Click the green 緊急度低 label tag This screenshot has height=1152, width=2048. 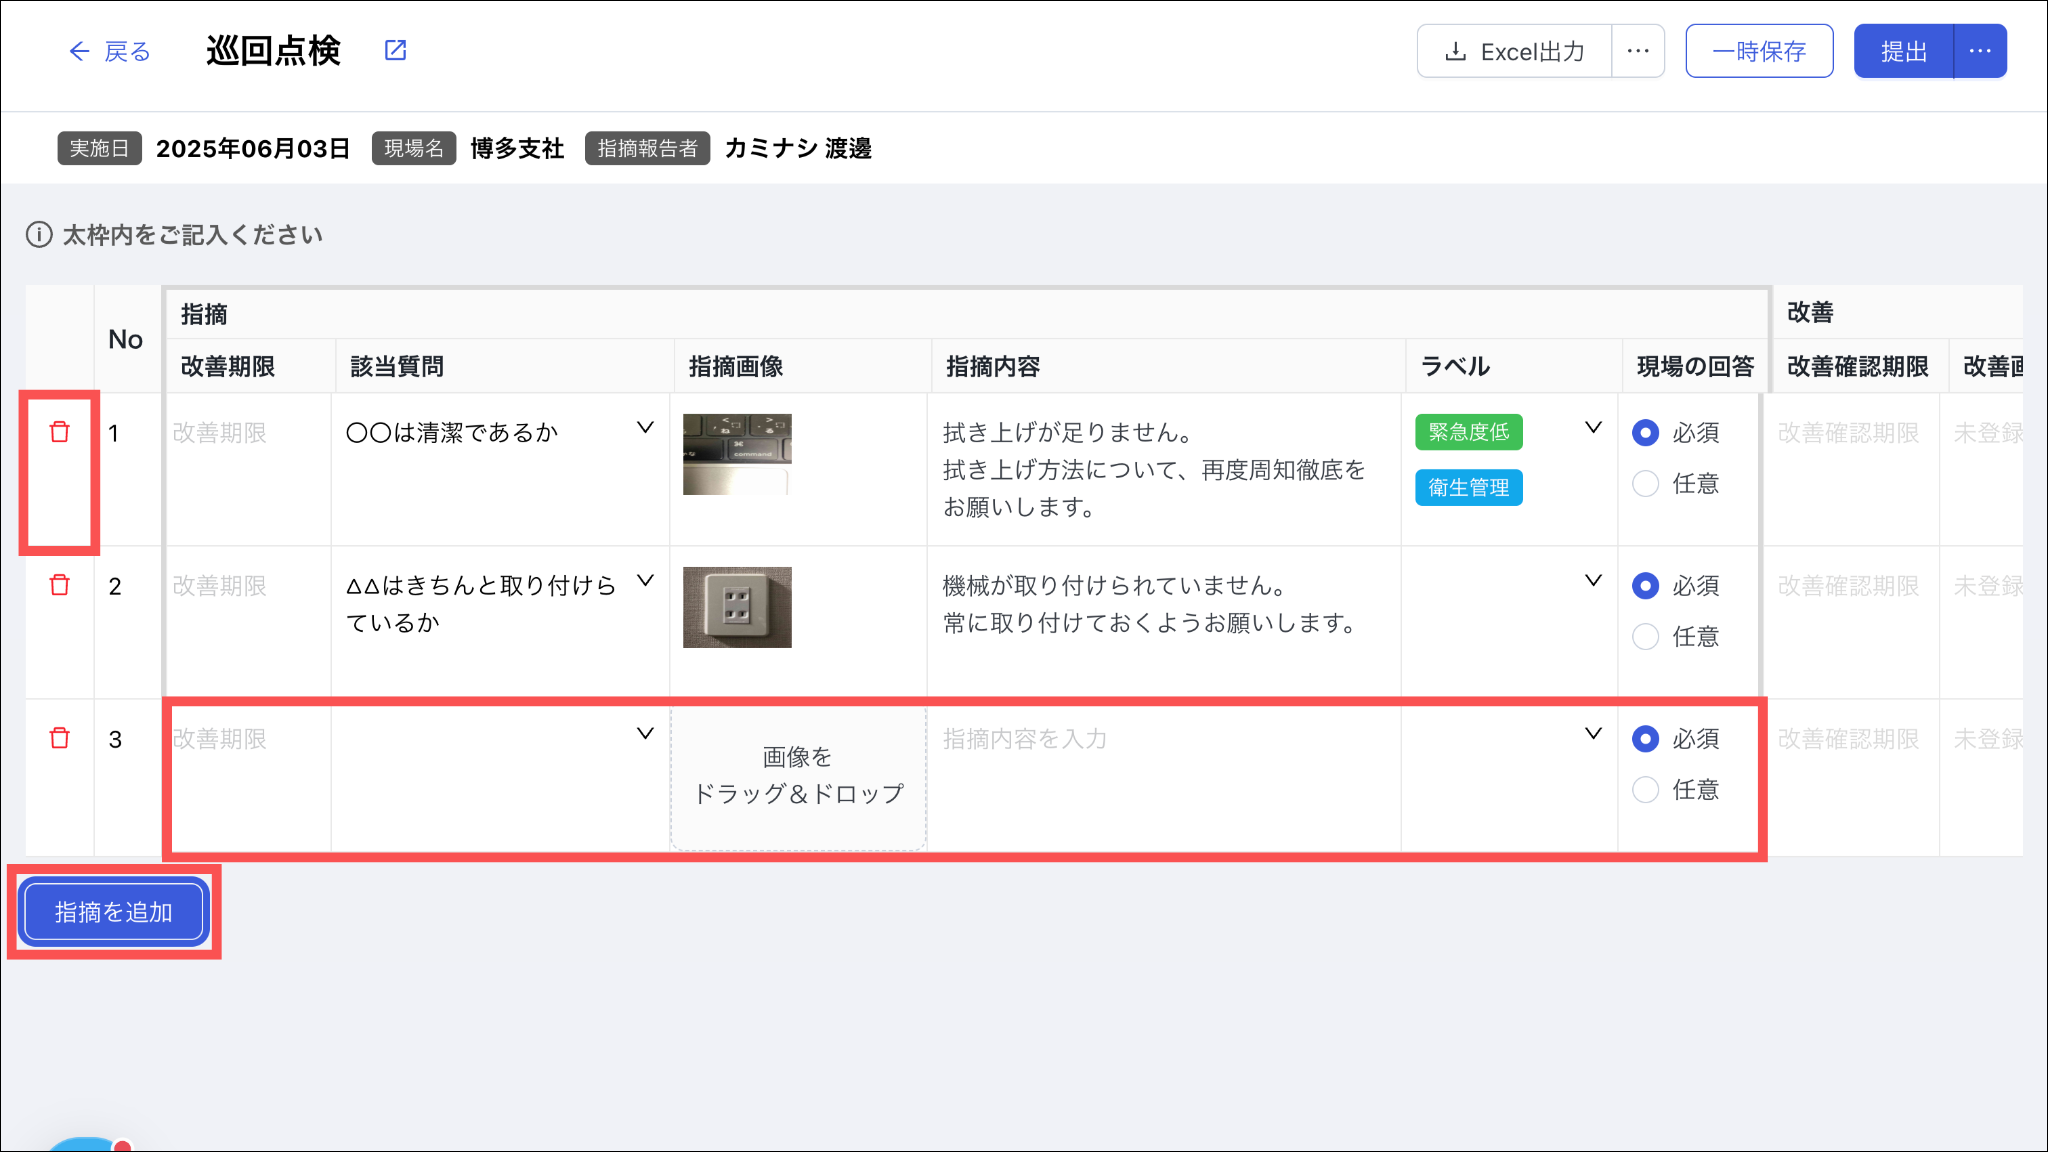click(x=1468, y=432)
